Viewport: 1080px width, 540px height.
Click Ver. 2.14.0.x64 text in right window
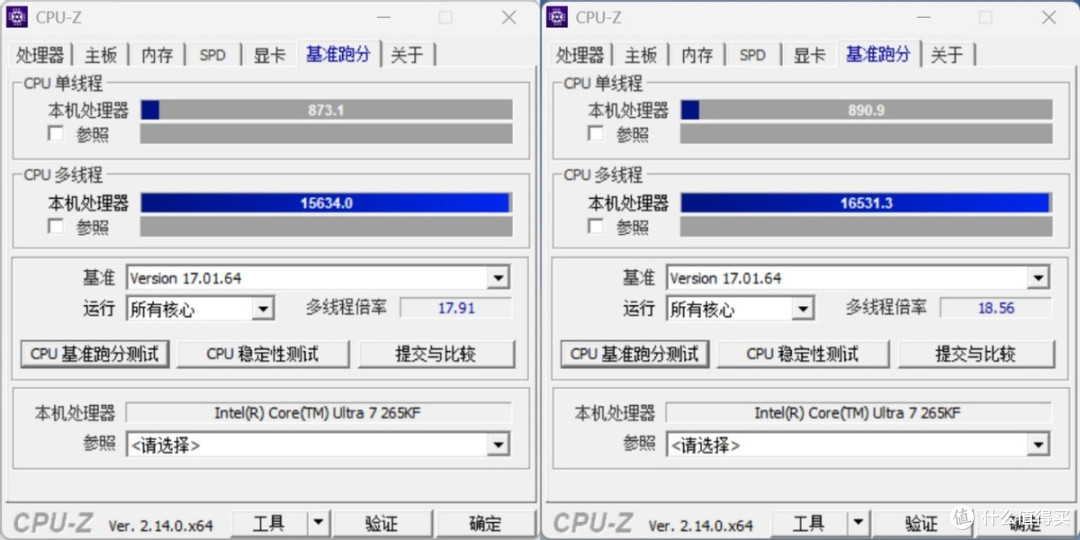[700, 526]
